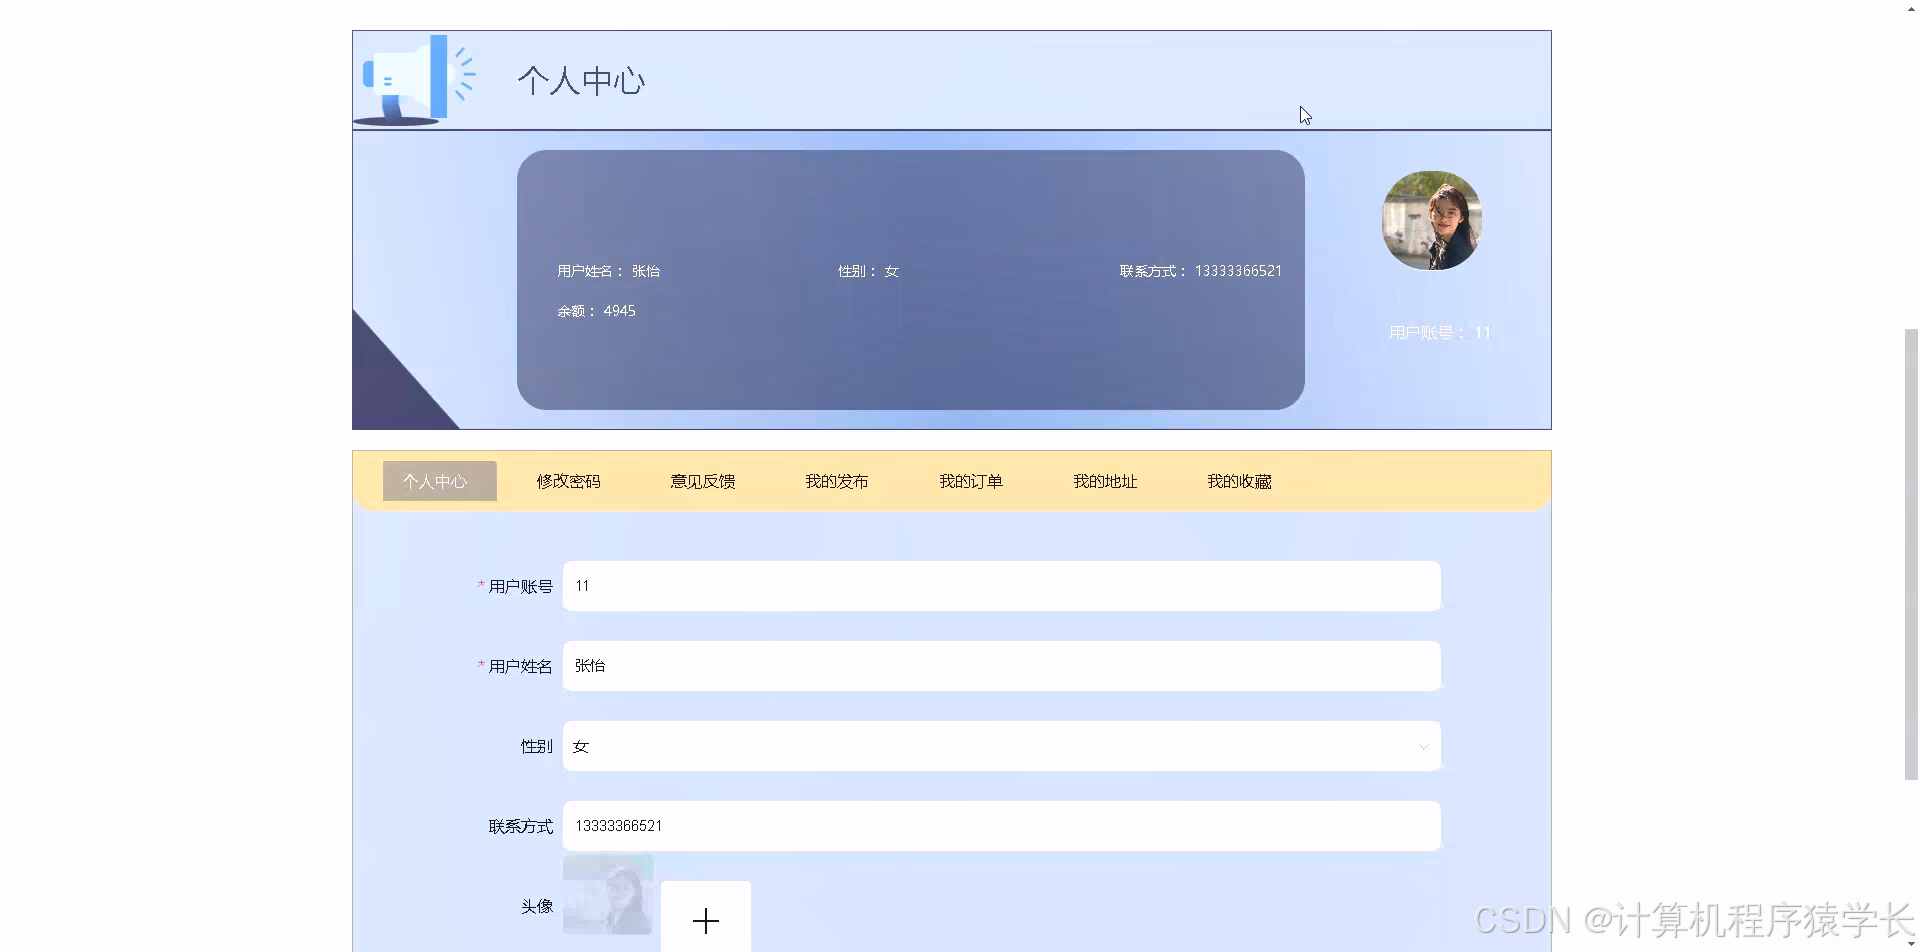Image resolution: width=1920 pixels, height=952 pixels.
Task: Click the text 联系方式： 13333366521 in card
Action: coord(1200,271)
